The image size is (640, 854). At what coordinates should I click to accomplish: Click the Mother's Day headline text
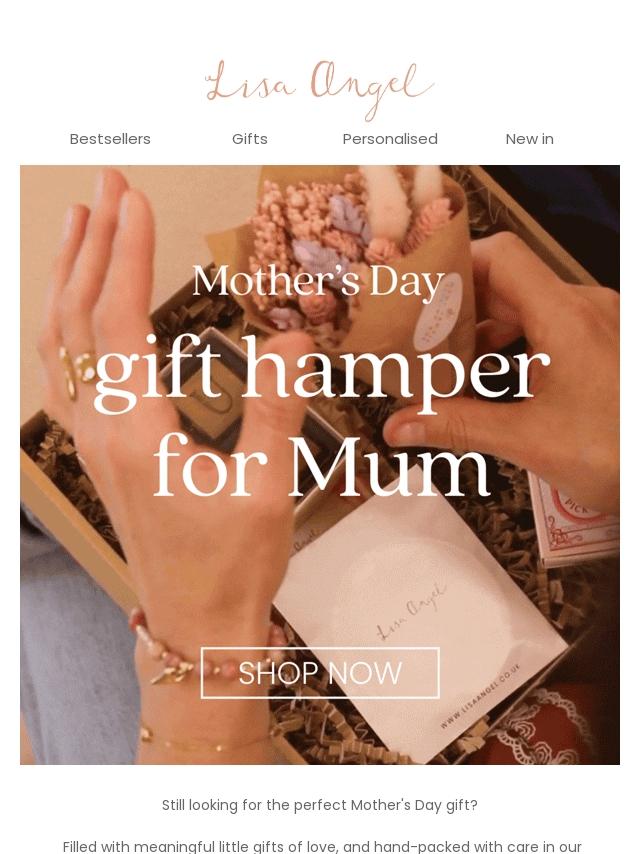(x=319, y=282)
